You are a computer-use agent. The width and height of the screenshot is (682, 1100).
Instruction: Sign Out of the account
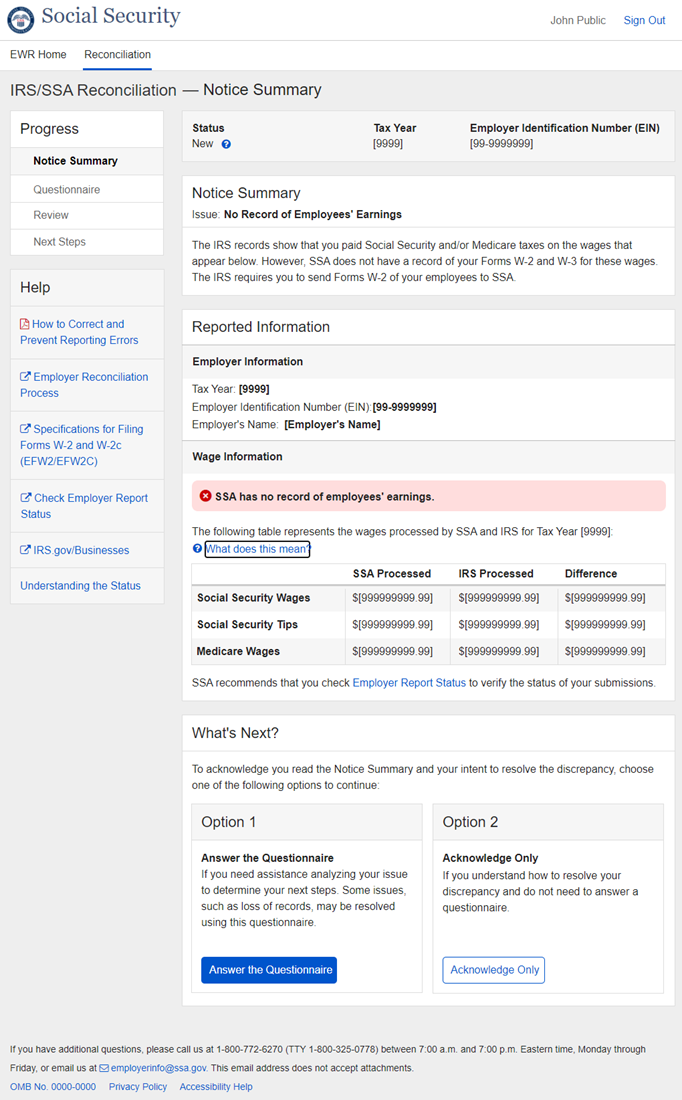[644, 20]
